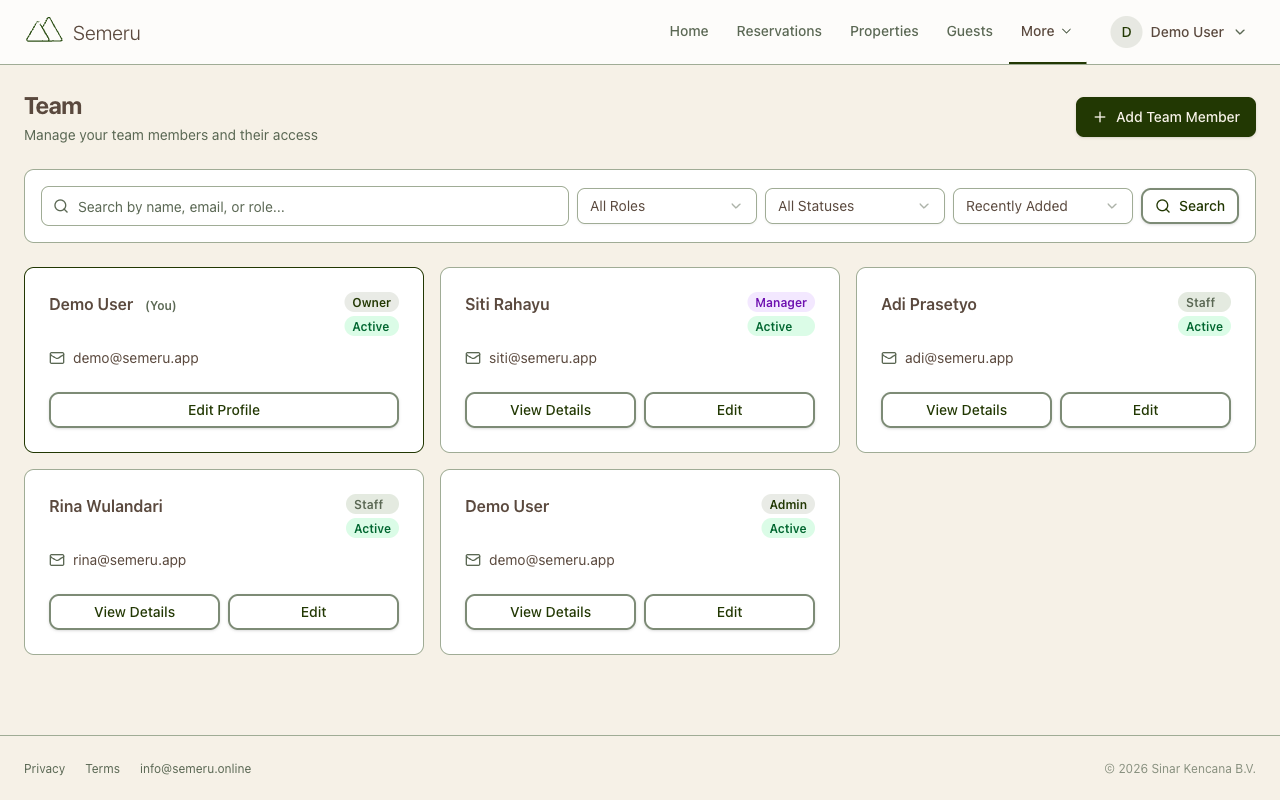This screenshot has width=1280, height=800.
Task: Click the © 2026 Sinar Kencana B.V. text
Action: (1180, 769)
